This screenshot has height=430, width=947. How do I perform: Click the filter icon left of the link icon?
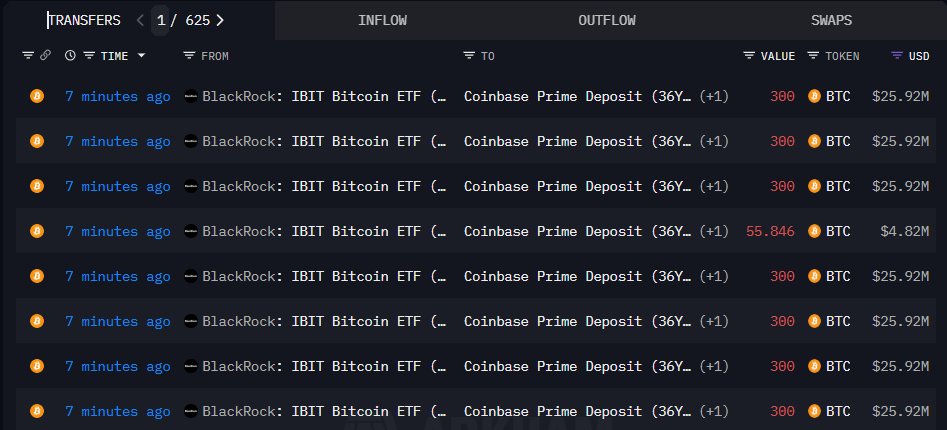[28, 56]
